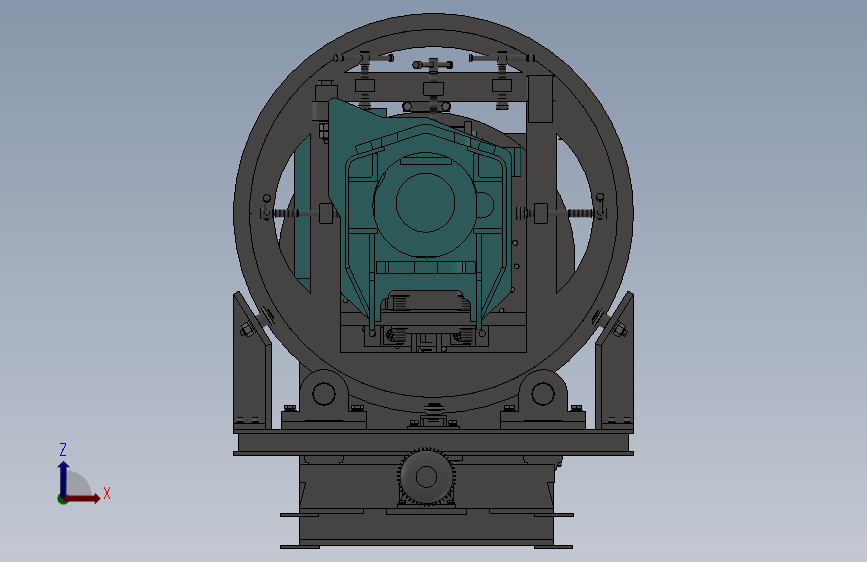Select the left support roller under the ring
867x562 pixels.
[323, 394]
